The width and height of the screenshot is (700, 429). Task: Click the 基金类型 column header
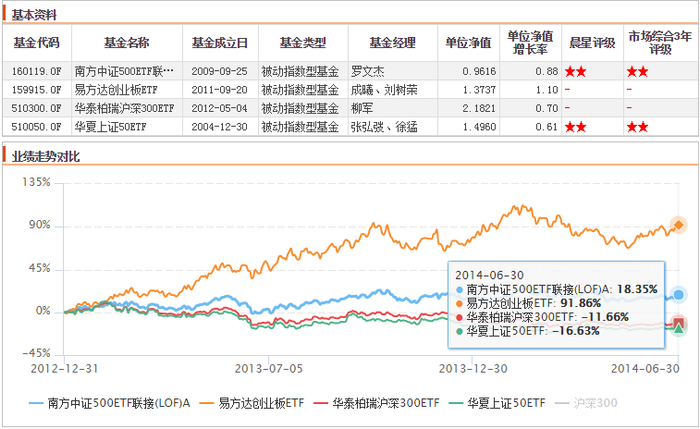pyautogui.click(x=303, y=43)
